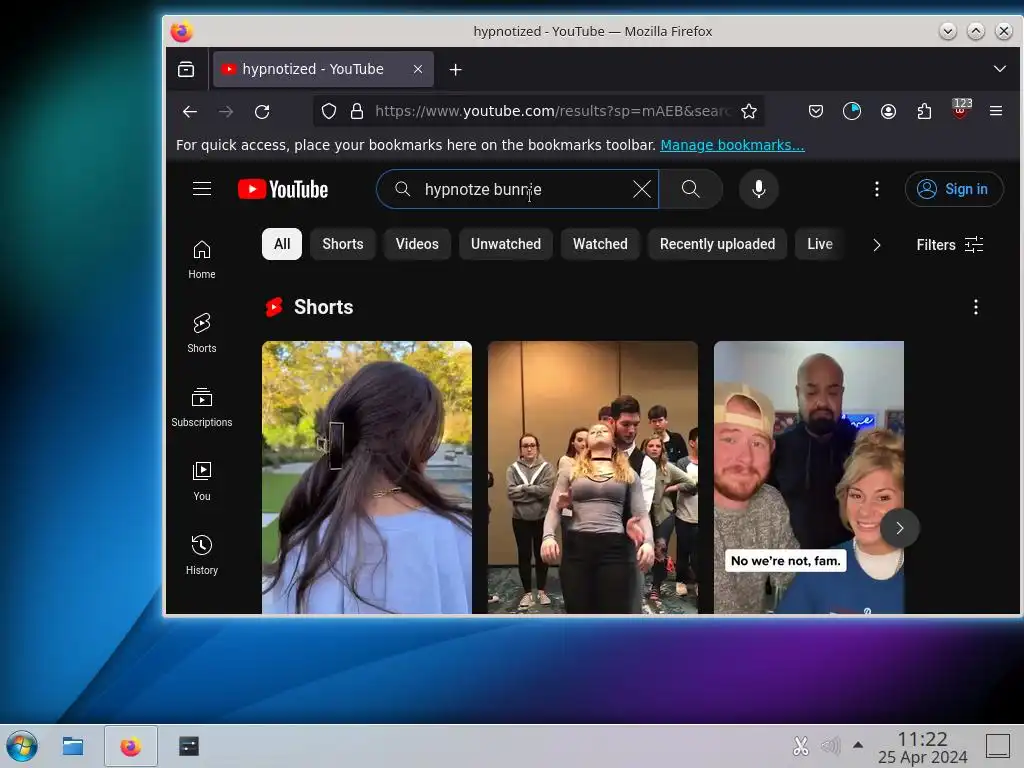Viewport: 1024px width, 768px height.
Task: Open the start menu launcher
Action: [x=22, y=746]
